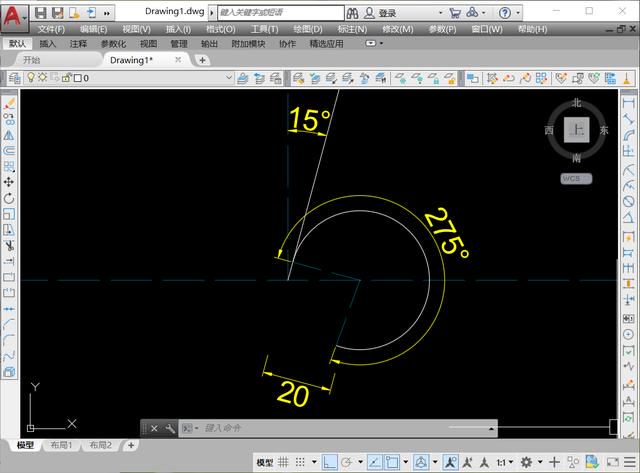Open the status bar customization hamburger menu
This screenshot has width=640, height=473.
click(630, 462)
